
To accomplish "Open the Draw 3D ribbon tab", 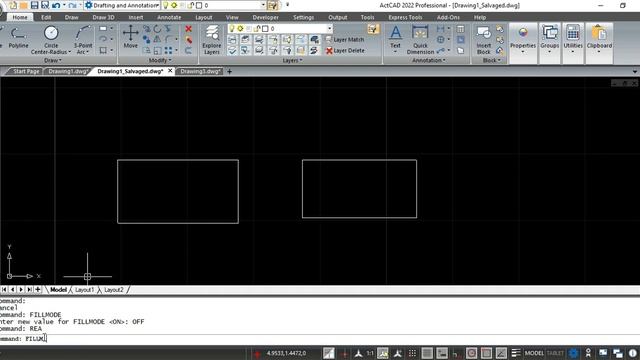I will coord(103,17).
